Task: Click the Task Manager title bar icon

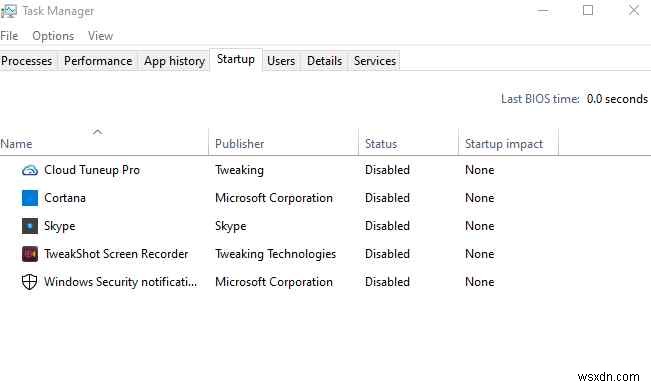Action: click(x=9, y=11)
